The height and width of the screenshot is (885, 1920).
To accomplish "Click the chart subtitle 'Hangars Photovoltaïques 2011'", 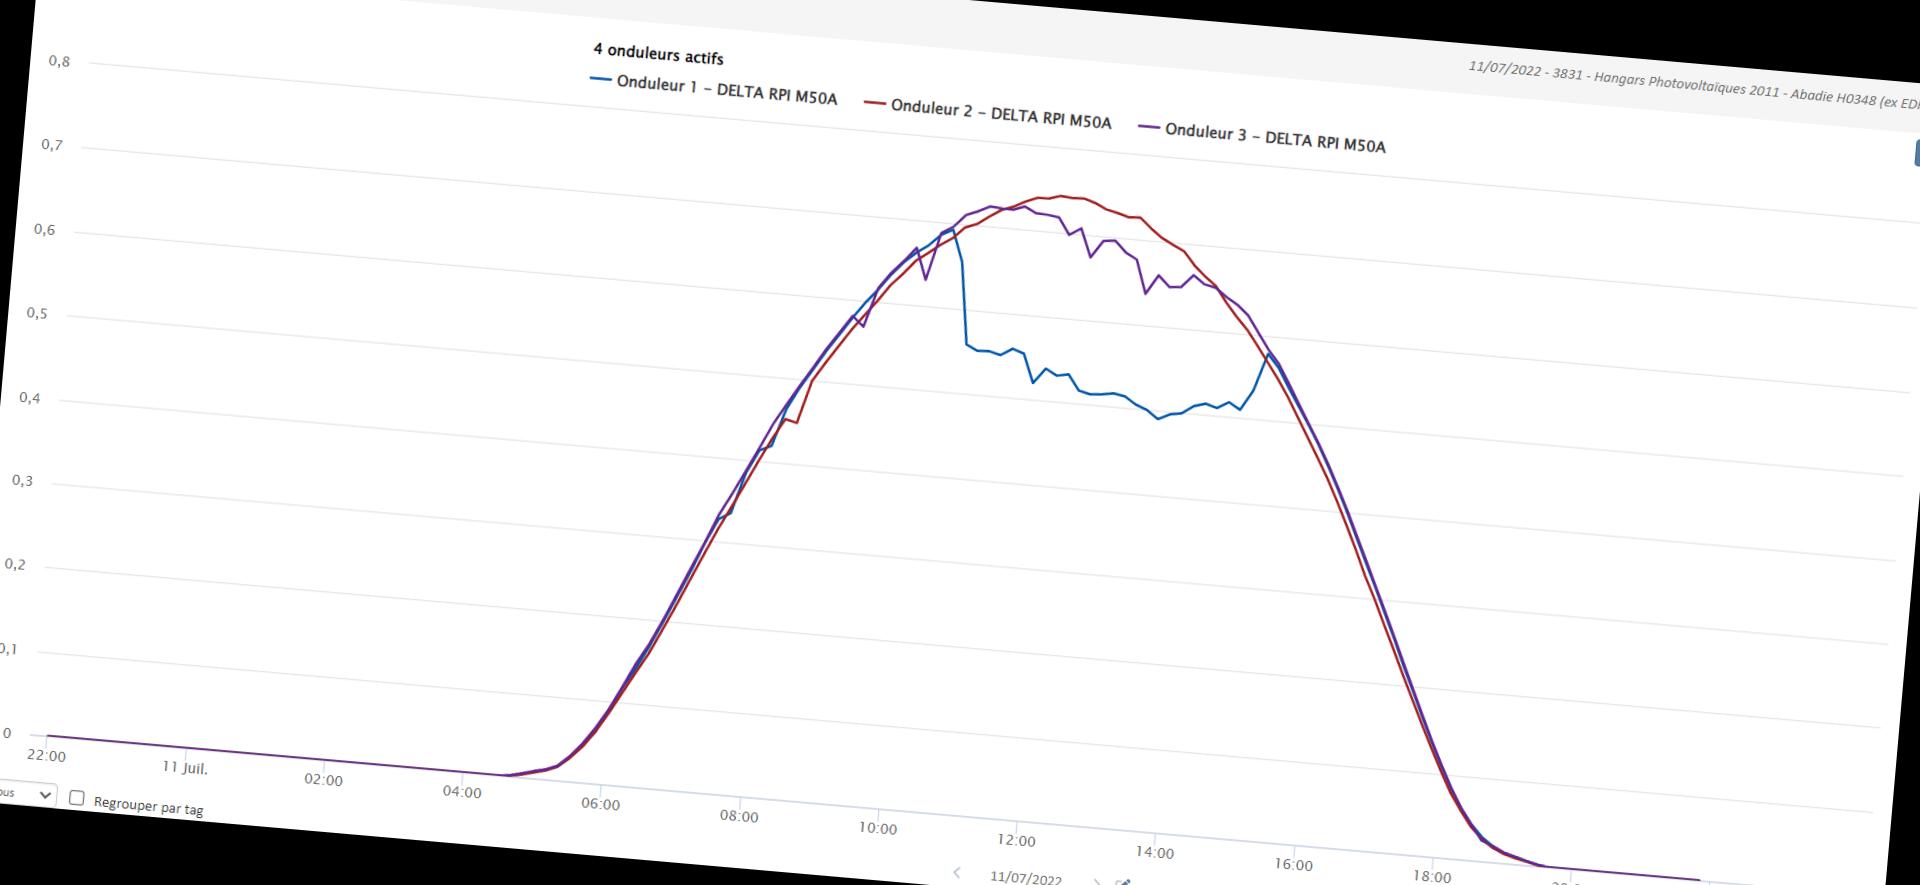I will point(1686,86).
